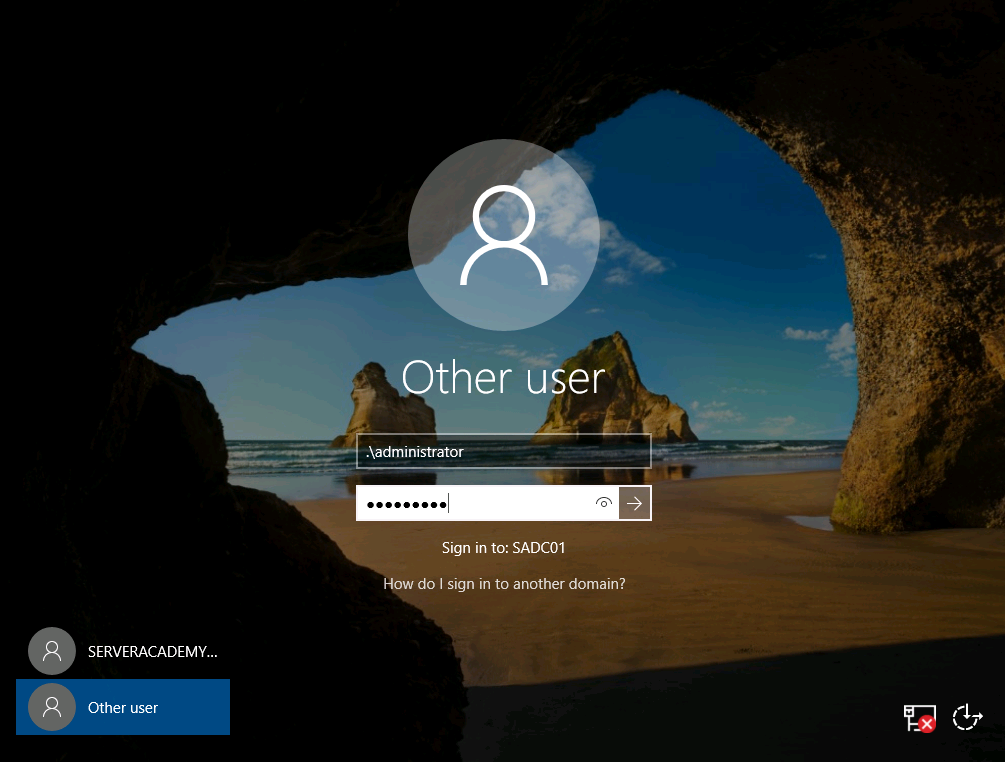This screenshot has width=1005, height=762.
Task: Open the Ease of Access icon
Action: coord(967,717)
